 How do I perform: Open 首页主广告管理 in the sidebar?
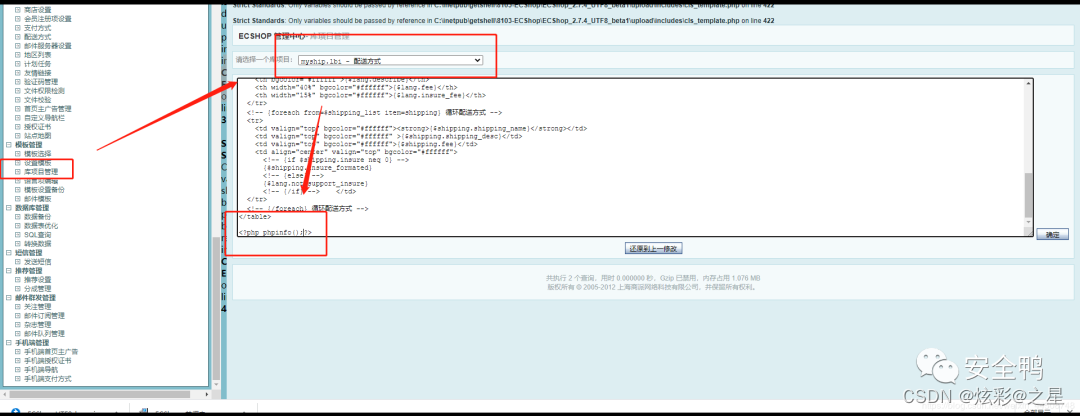point(48,108)
